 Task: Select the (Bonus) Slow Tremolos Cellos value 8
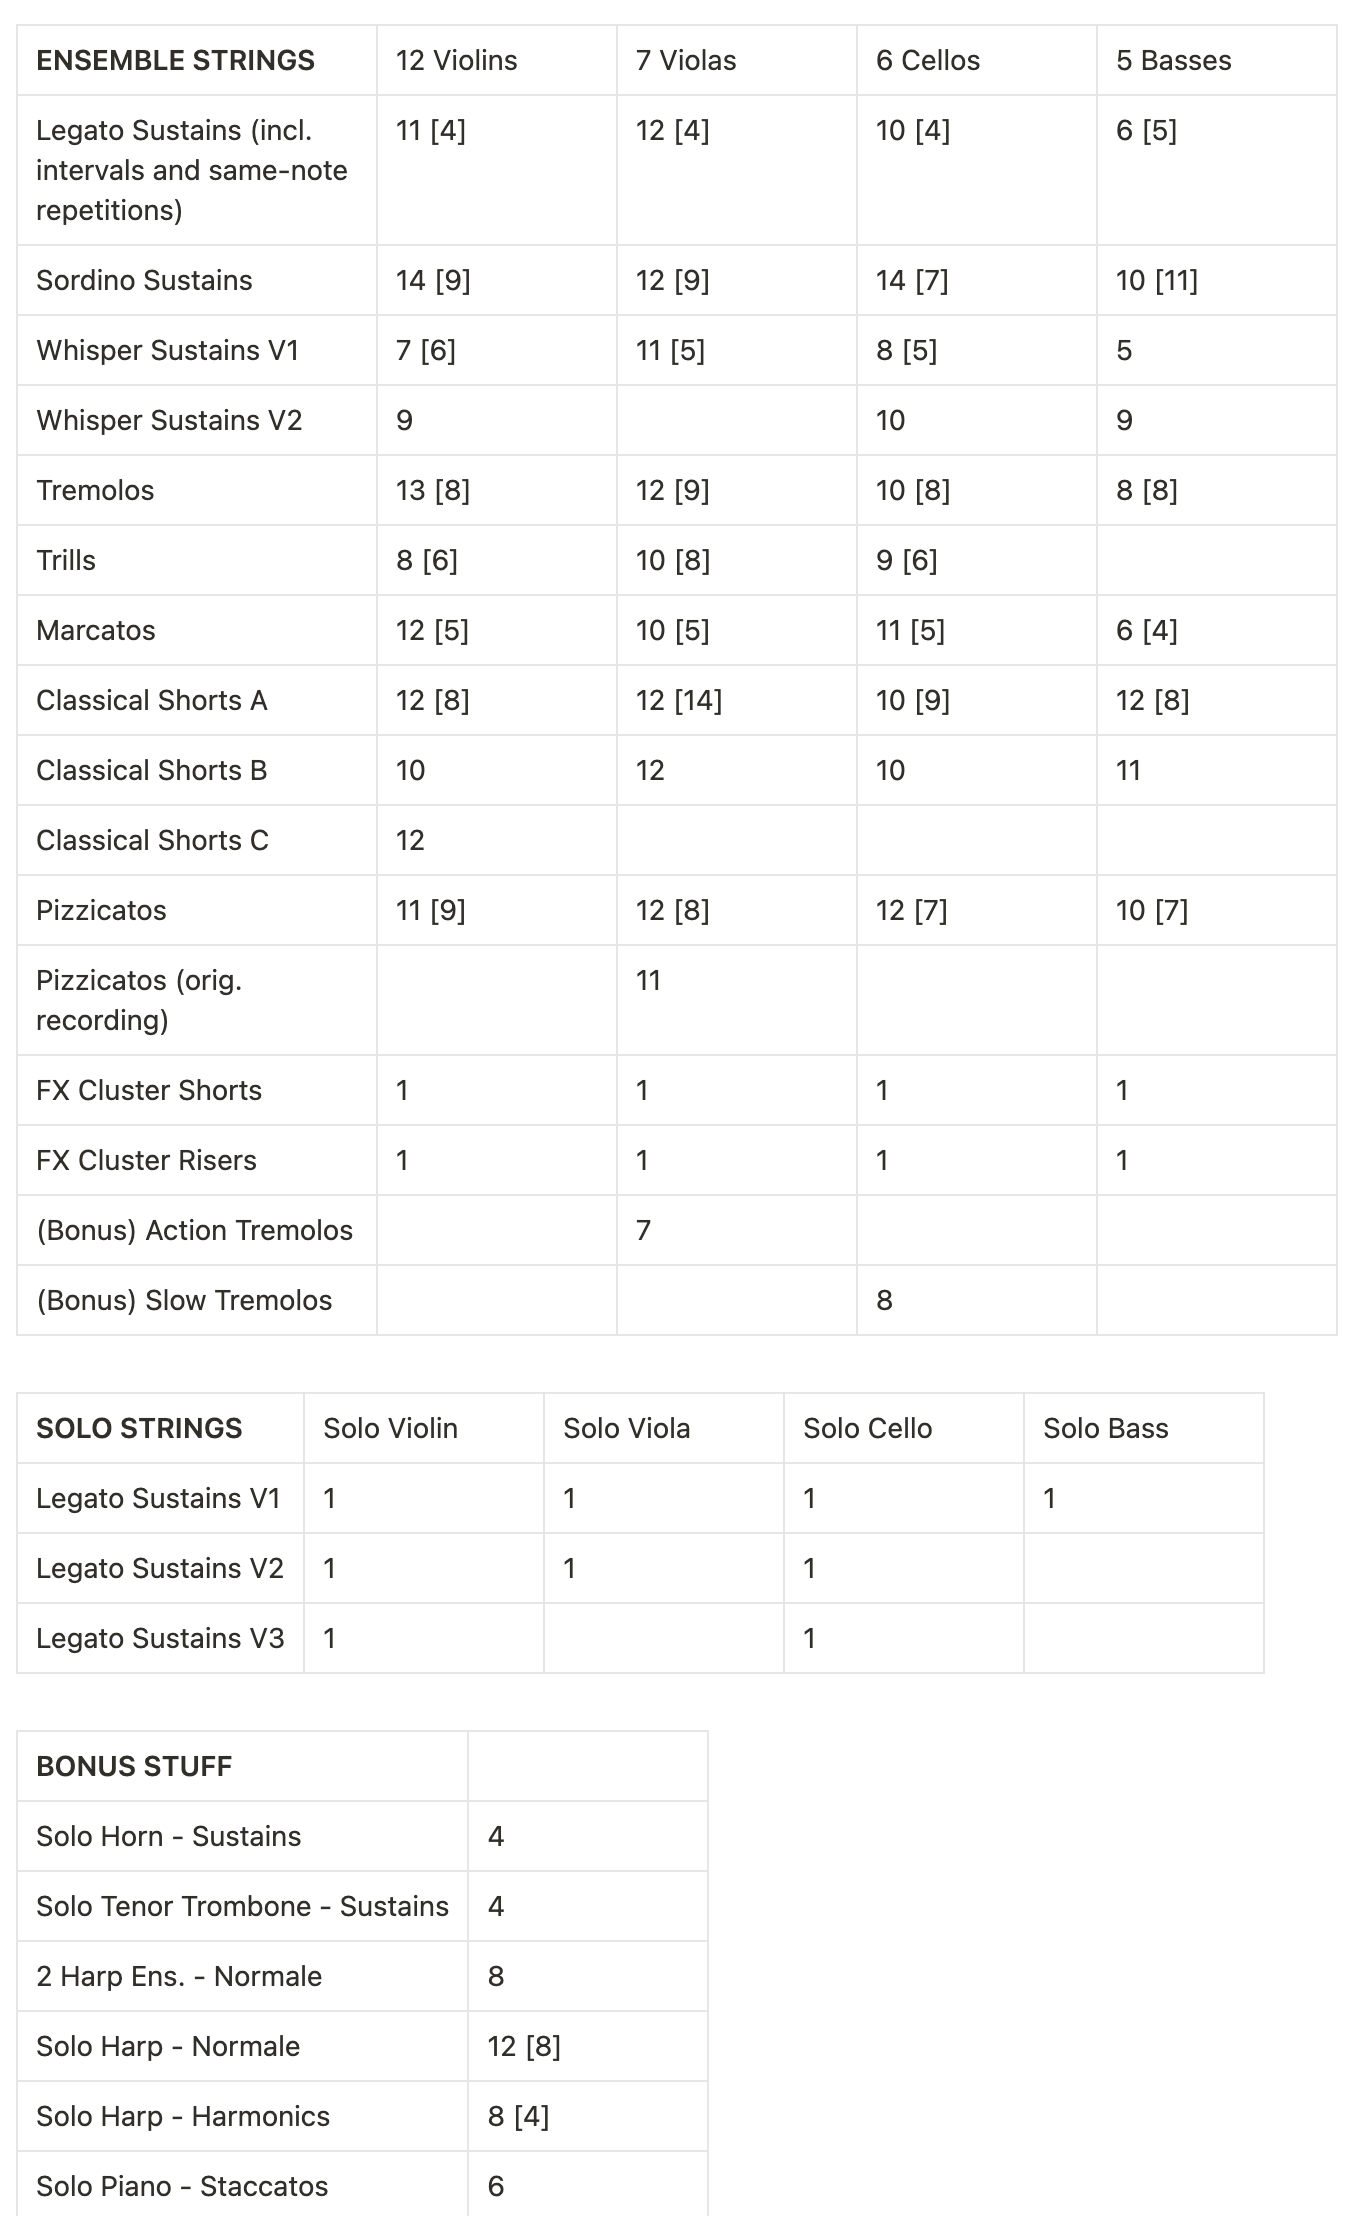884,1300
